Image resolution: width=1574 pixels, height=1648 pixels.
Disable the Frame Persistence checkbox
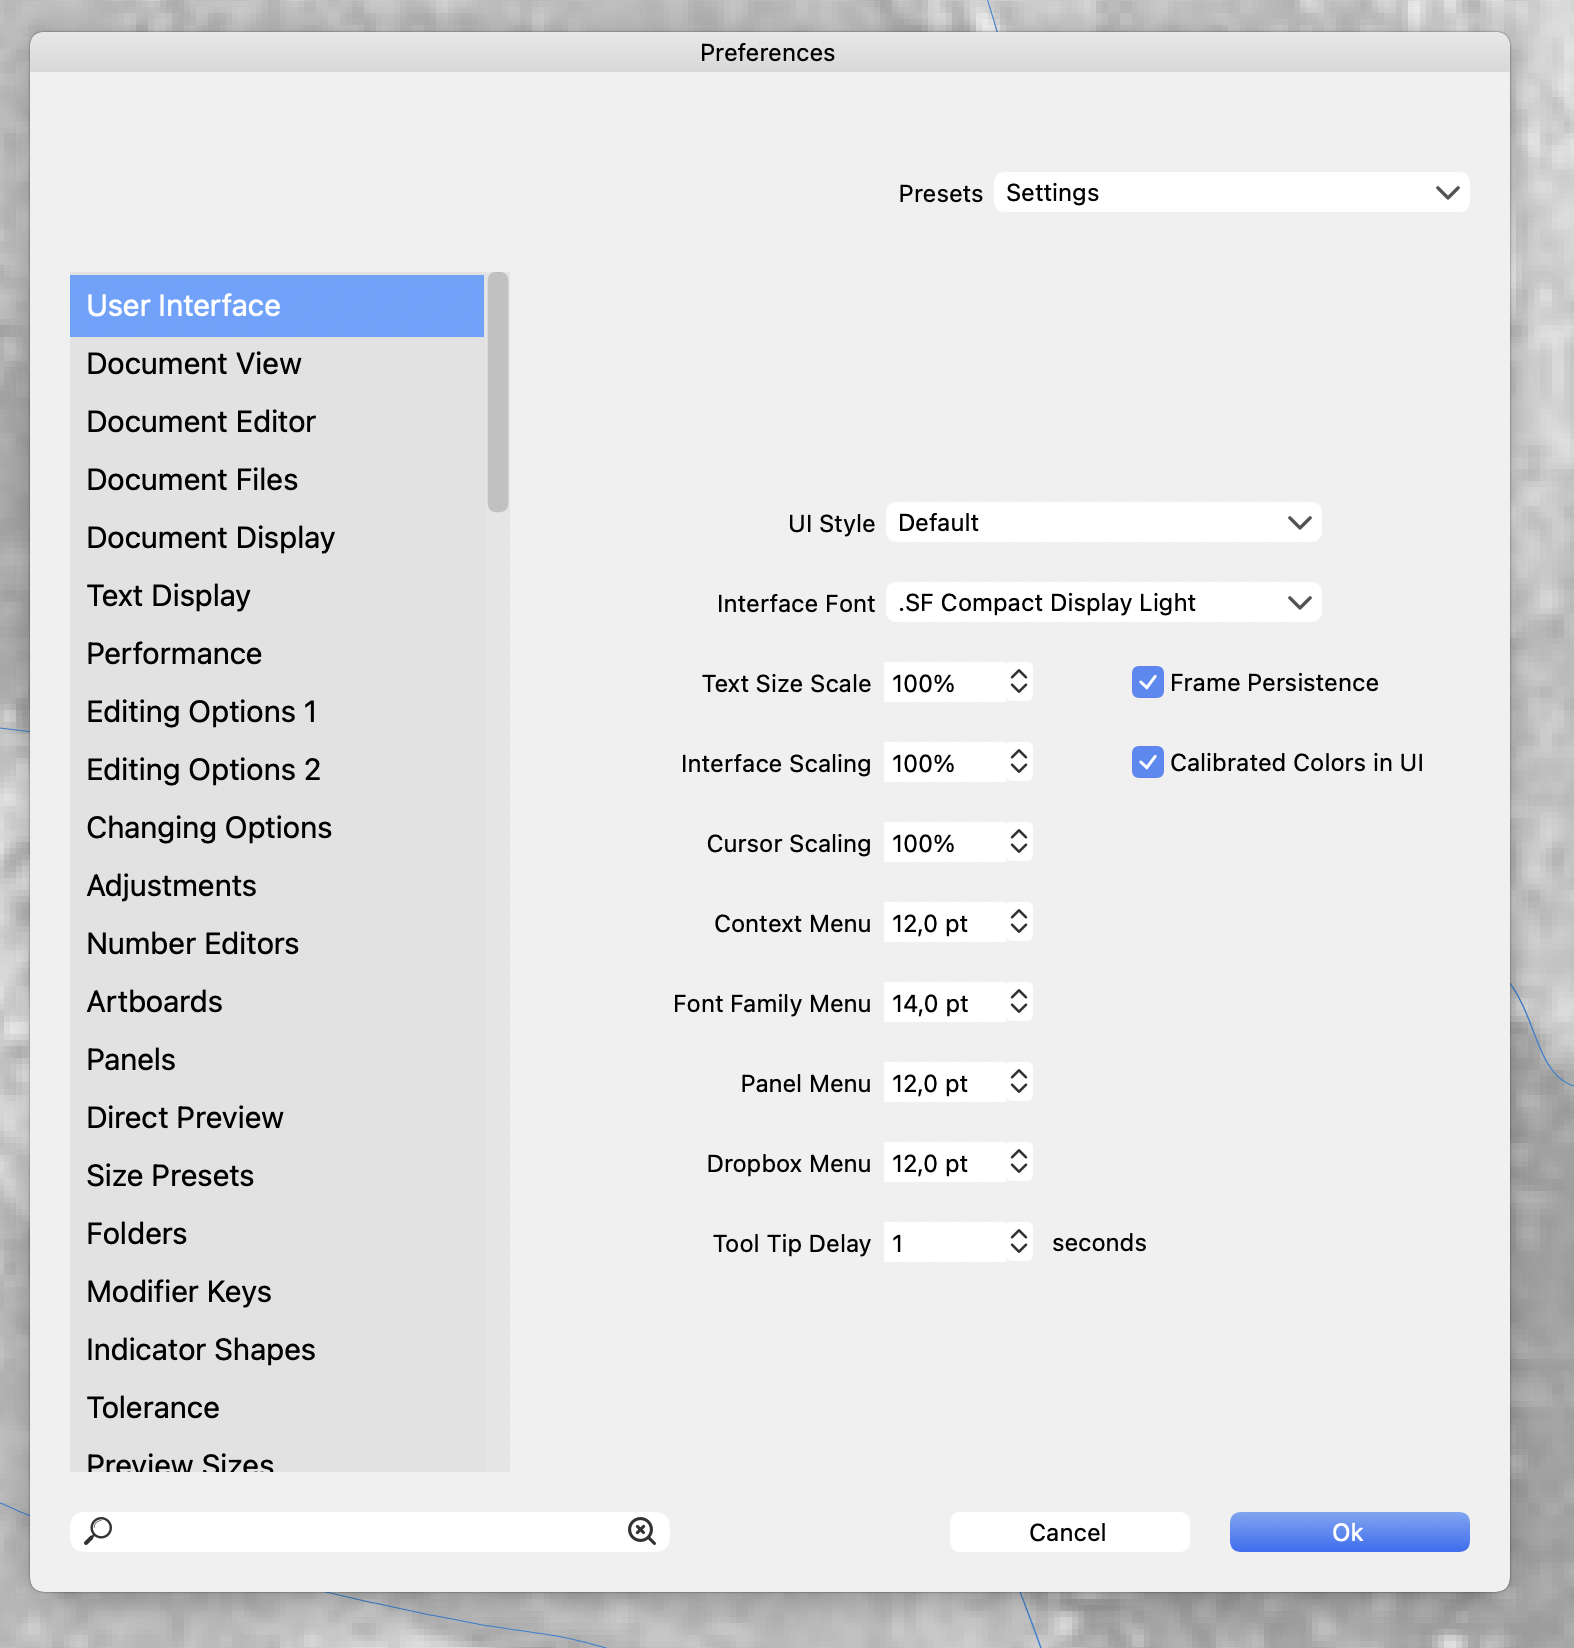pyautogui.click(x=1147, y=683)
